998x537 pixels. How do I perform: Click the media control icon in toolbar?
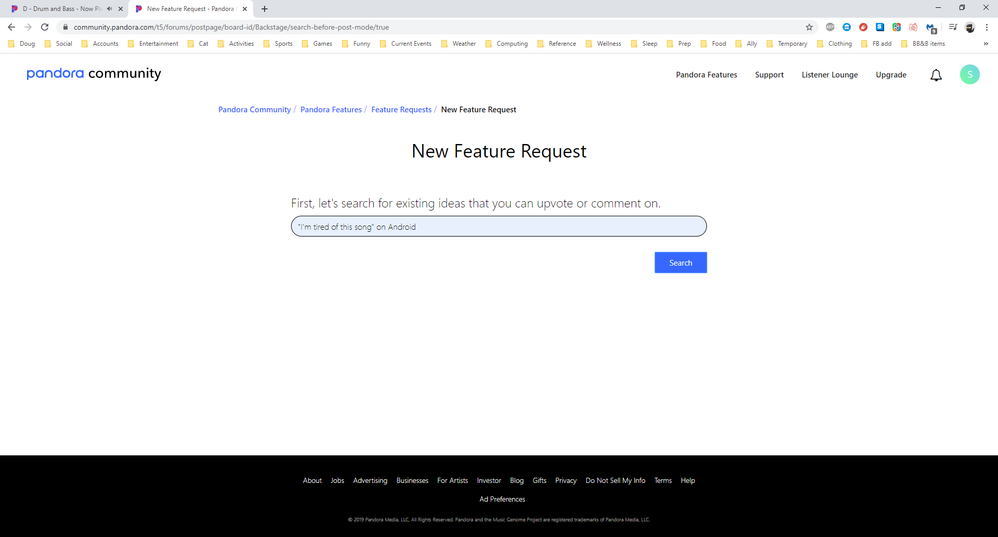tap(953, 27)
